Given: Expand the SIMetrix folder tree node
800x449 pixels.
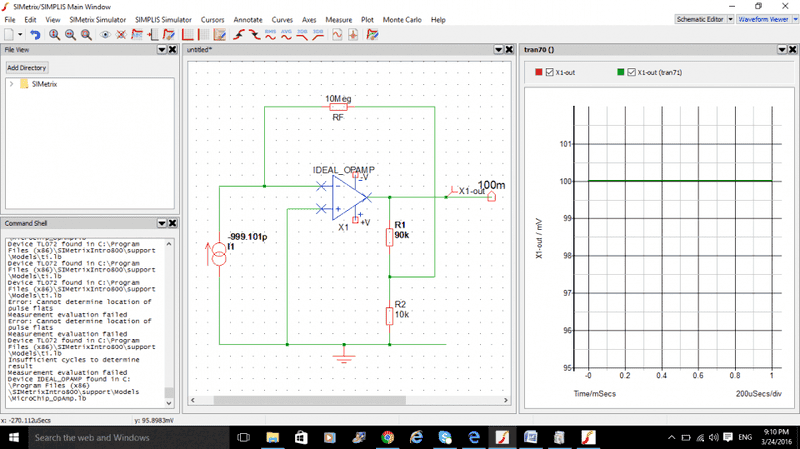Looking at the screenshot, I should point(12,84).
